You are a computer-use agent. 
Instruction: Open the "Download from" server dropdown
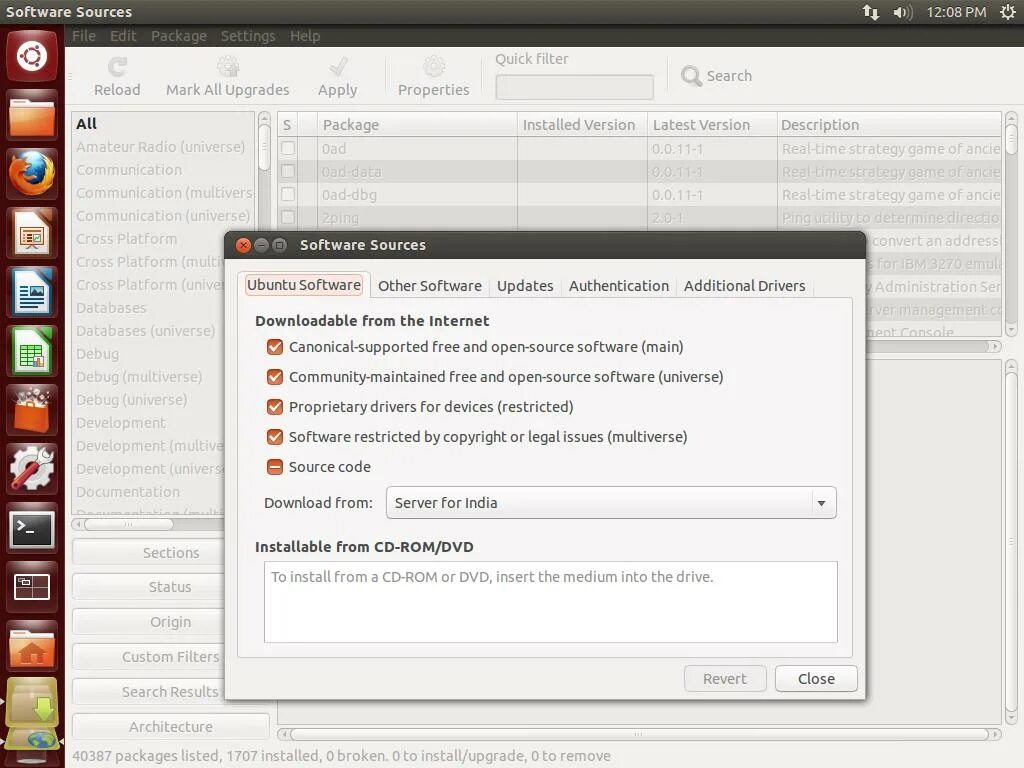(610, 503)
